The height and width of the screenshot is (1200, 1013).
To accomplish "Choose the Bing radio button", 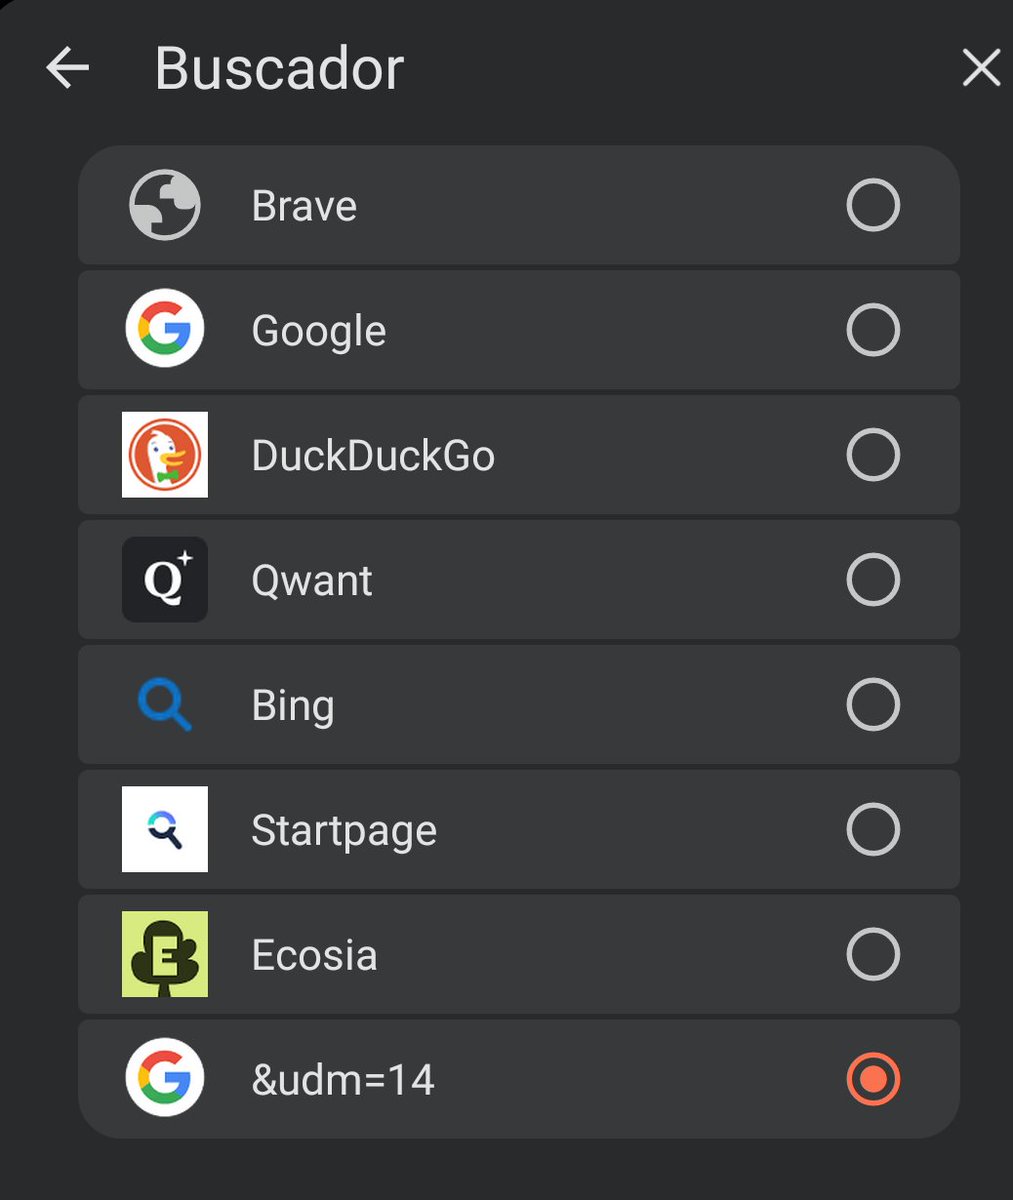I will [x=873, y=704].
